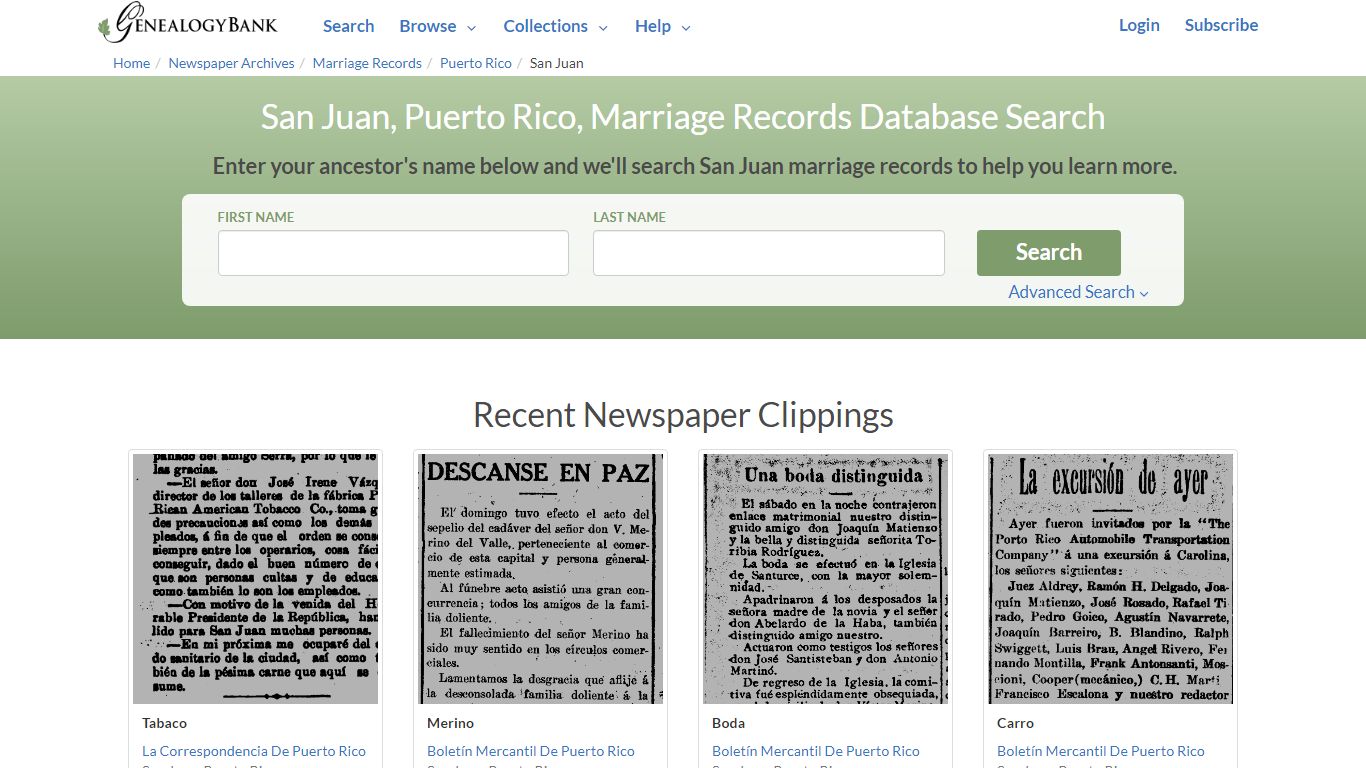Open La excursión de ayer clipping thumbnail
This screenshot has height=768, width=1366.
pos(1110,579)
